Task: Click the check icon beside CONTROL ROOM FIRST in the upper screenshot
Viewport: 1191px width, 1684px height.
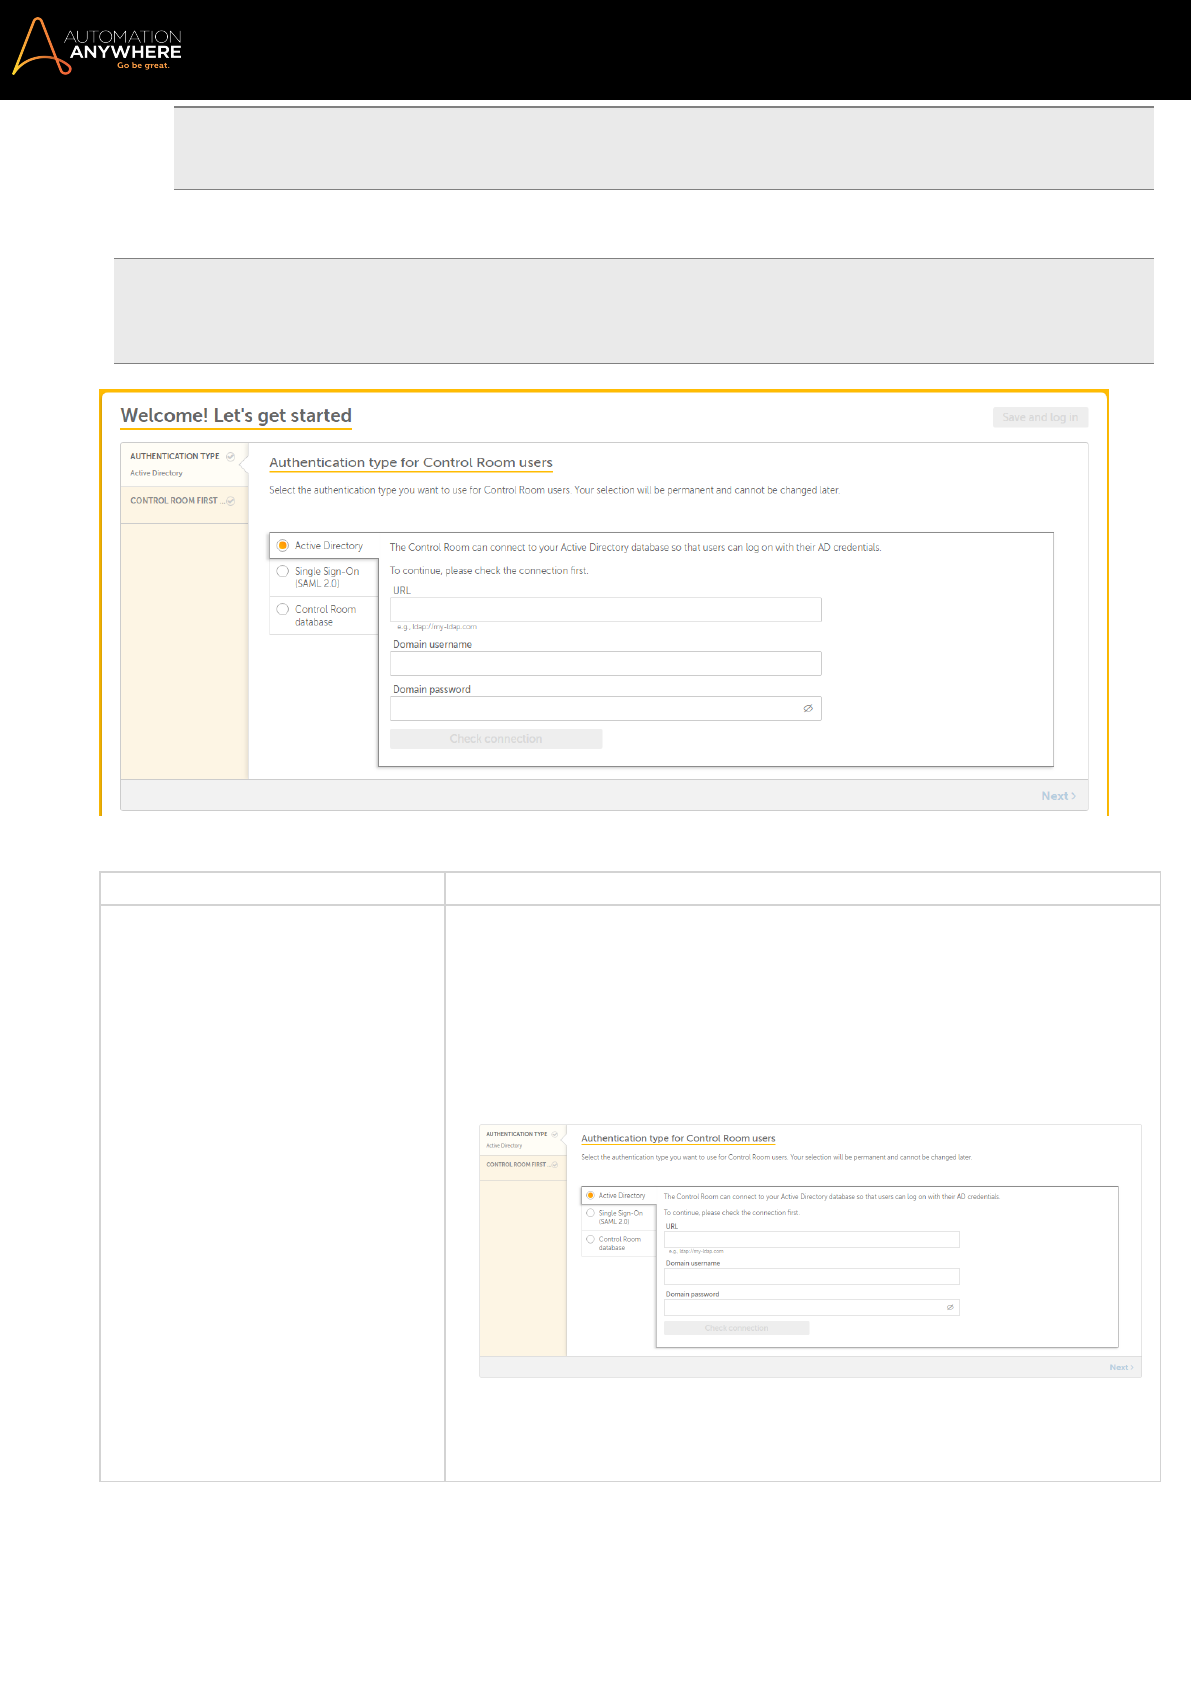Action: (230, 501)
